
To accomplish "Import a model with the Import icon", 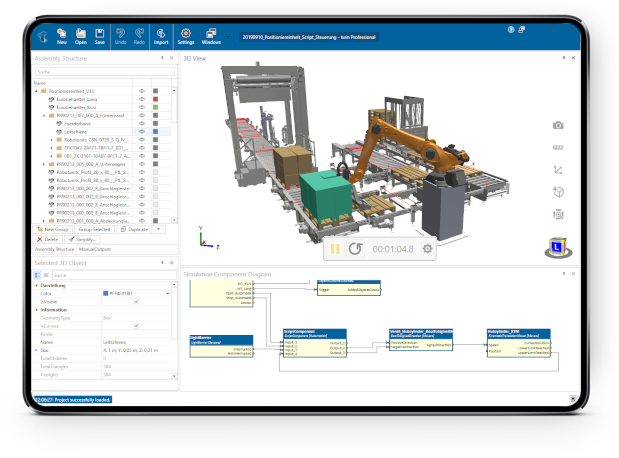I will [161, 36].
